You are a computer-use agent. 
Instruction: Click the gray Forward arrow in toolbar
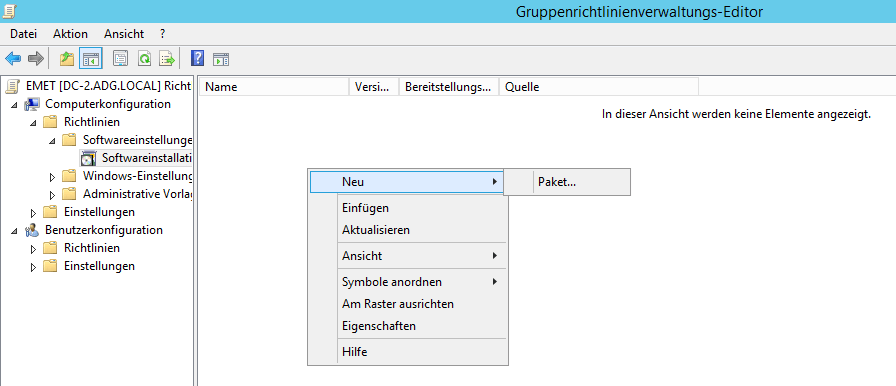coord(36,58)
